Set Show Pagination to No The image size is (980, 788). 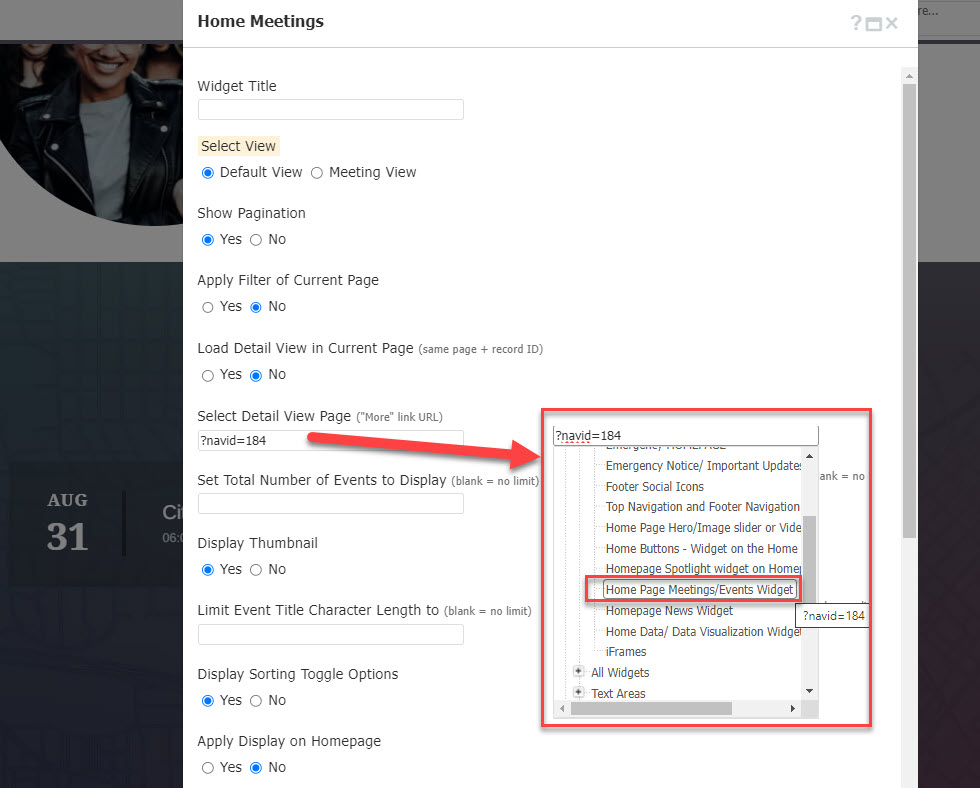(257, 239)
